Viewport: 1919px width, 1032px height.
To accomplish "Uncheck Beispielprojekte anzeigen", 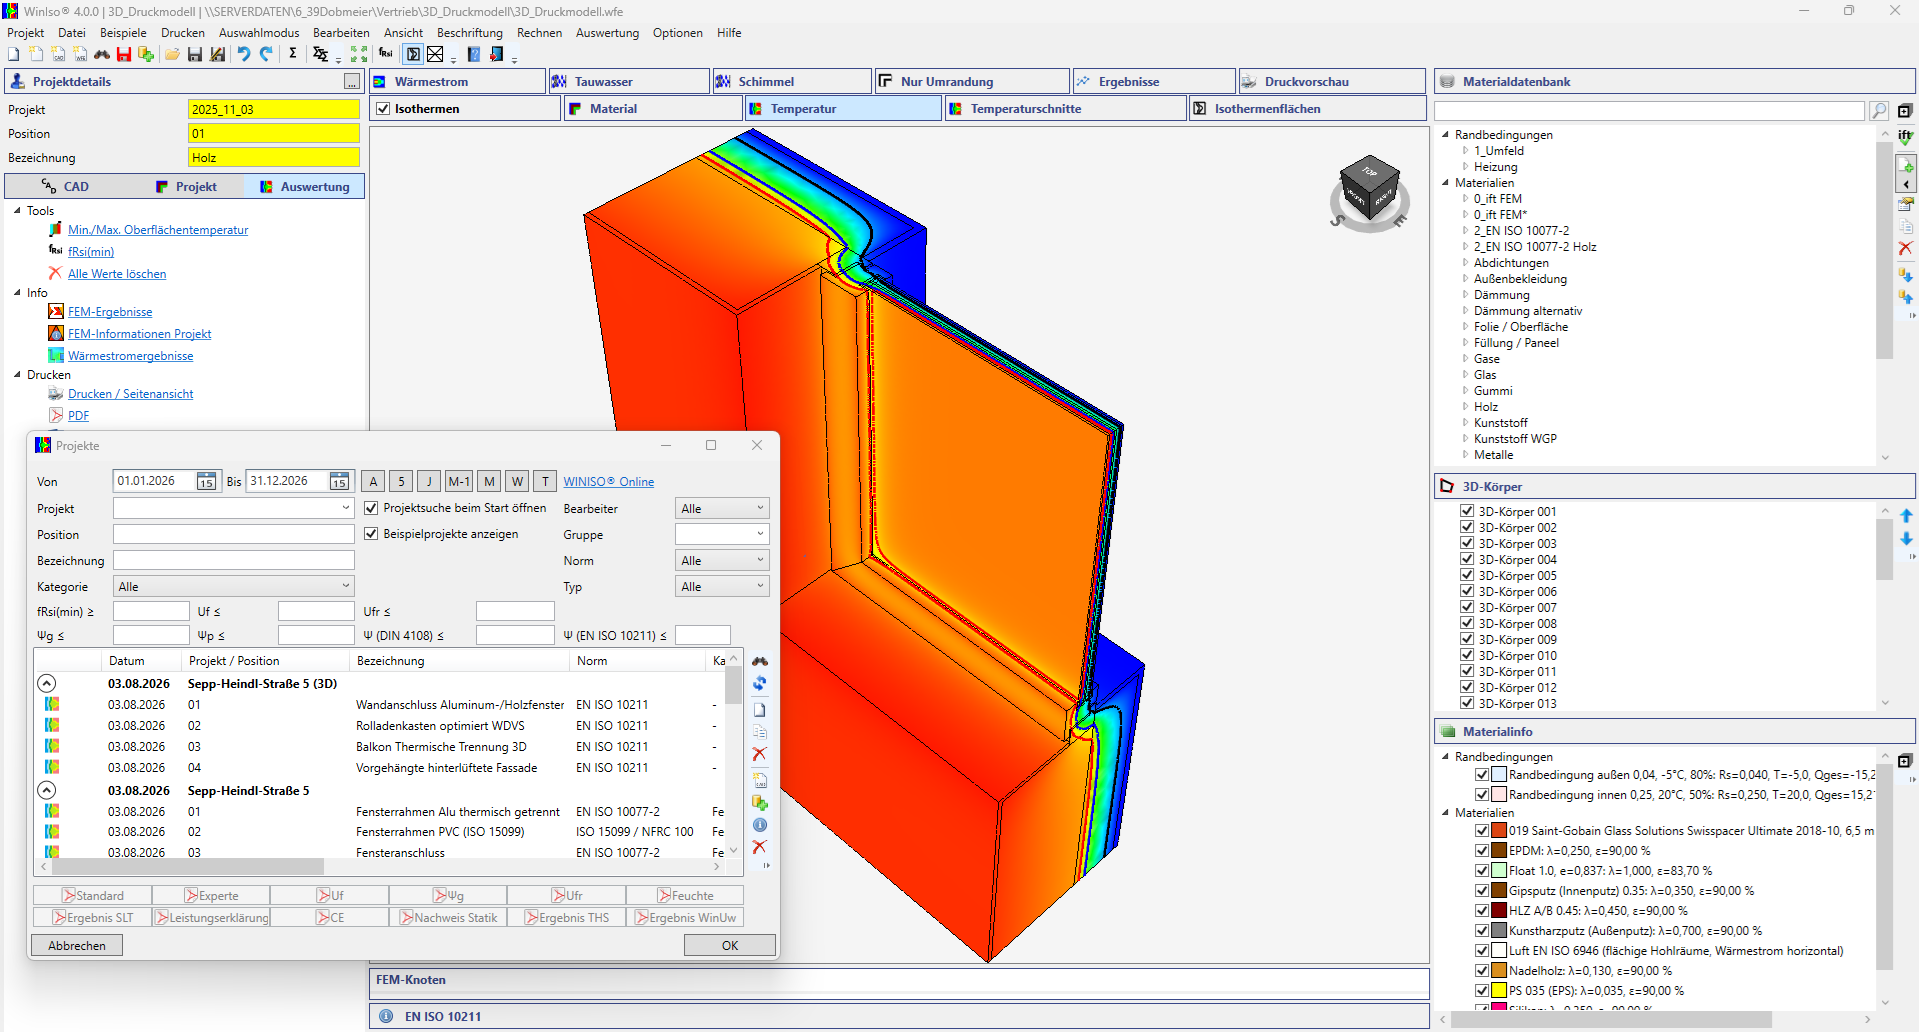I will pos(371,534).
